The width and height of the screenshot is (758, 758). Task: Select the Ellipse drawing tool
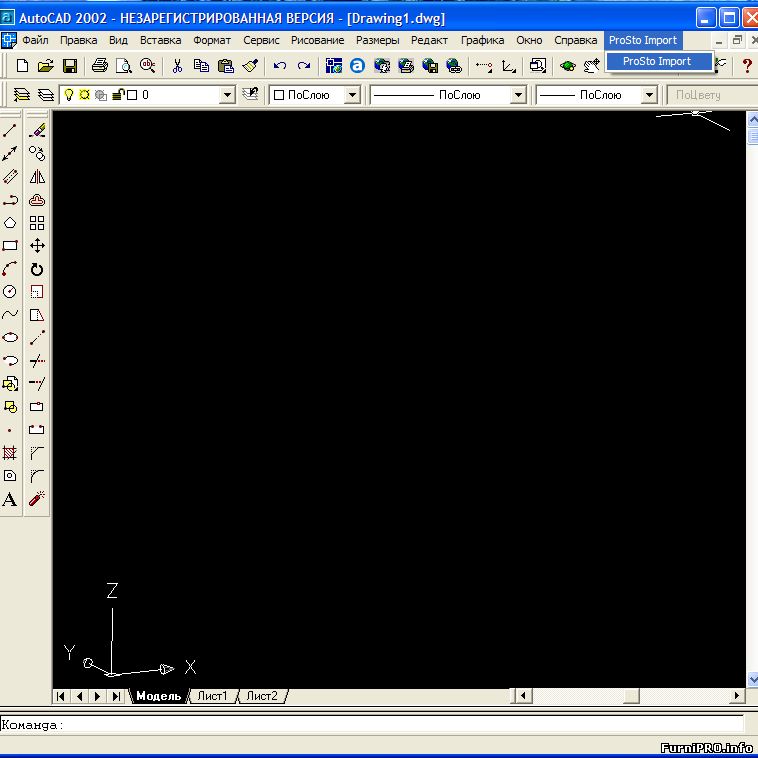10,337
